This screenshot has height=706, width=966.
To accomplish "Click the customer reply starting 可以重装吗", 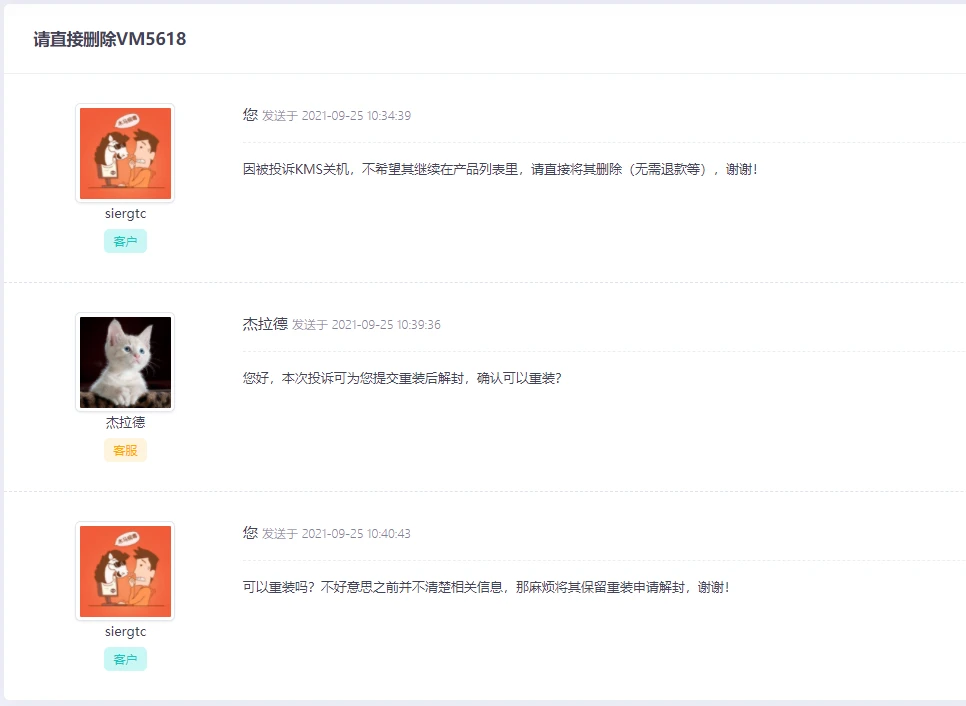I will [486, 587].
